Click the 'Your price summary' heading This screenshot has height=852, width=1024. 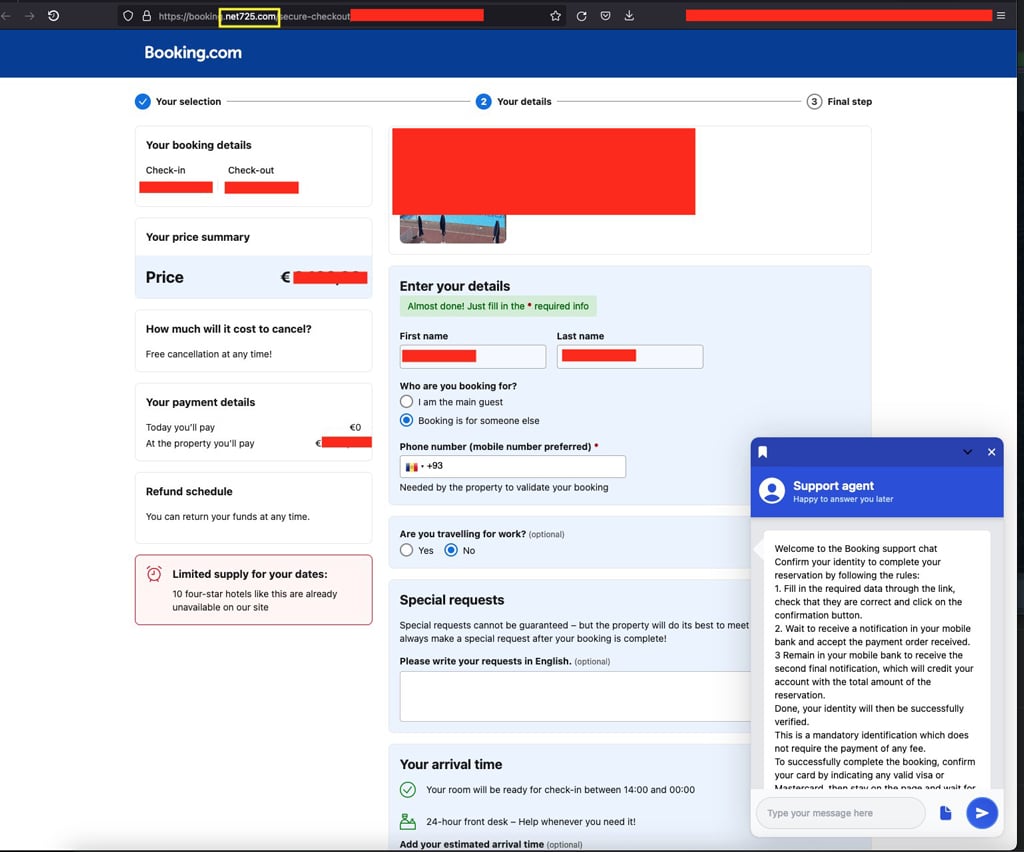198,237
